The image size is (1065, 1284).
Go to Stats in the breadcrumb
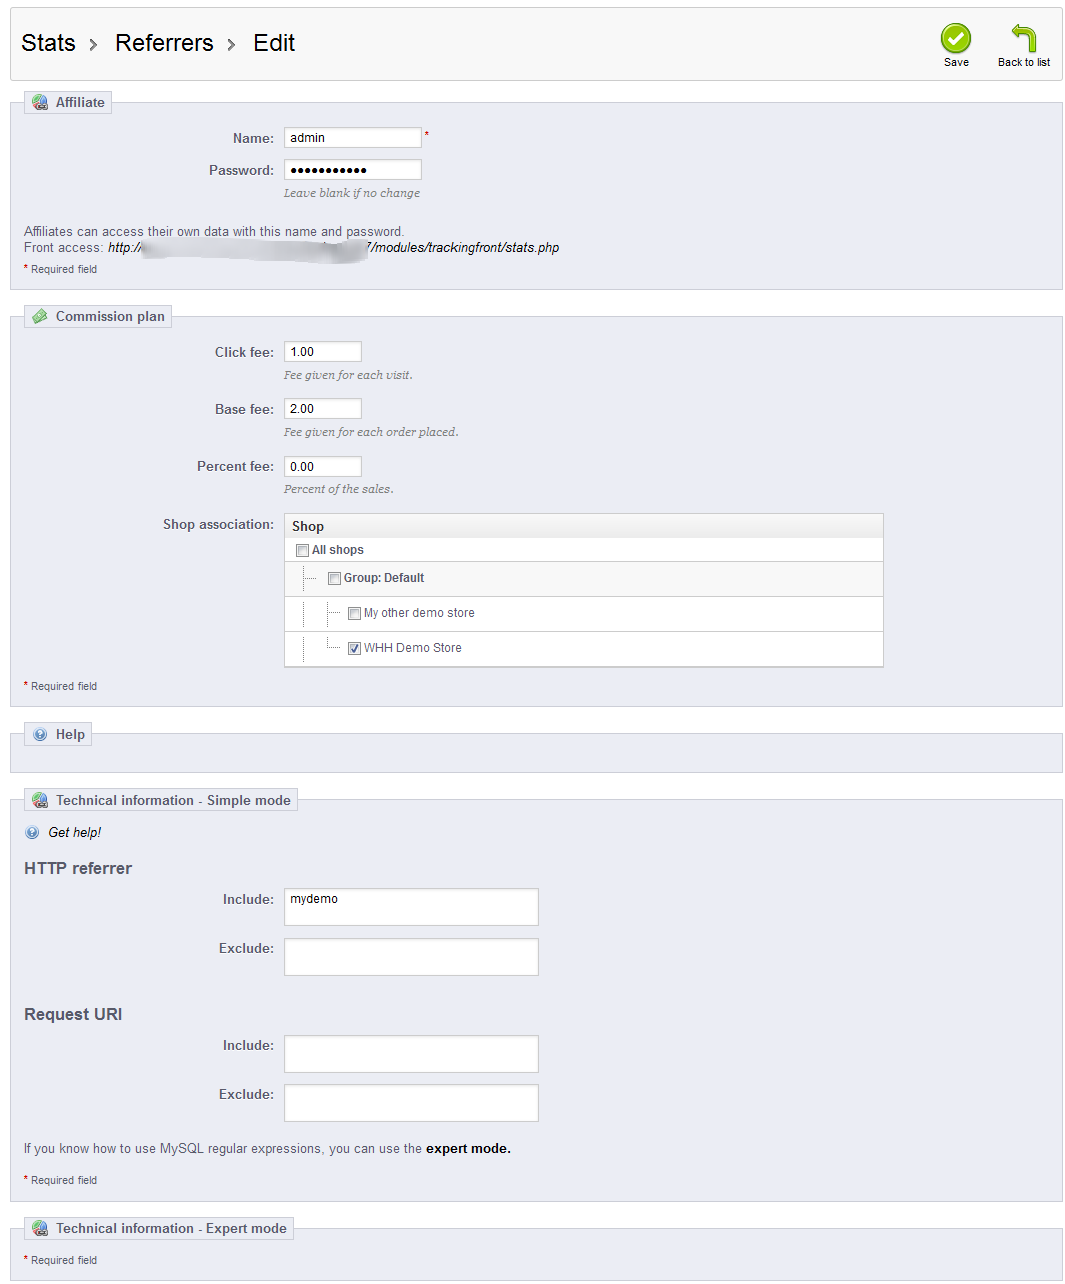point(48,43)
